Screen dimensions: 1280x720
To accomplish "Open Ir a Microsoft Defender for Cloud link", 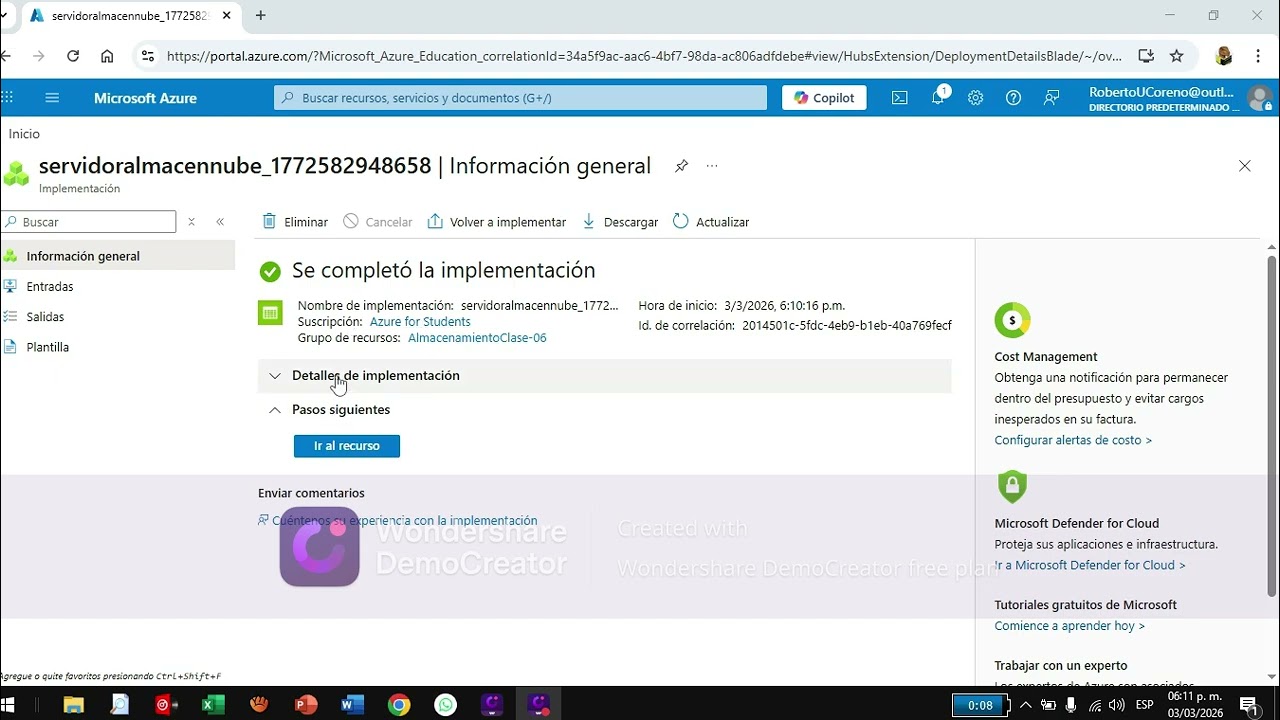I will click(x=1090, y=565).
